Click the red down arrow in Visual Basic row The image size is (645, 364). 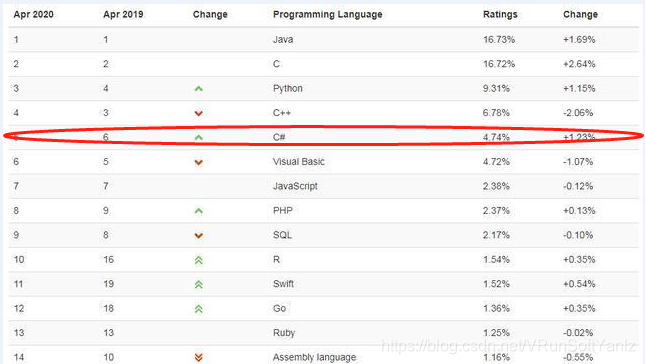199,162
